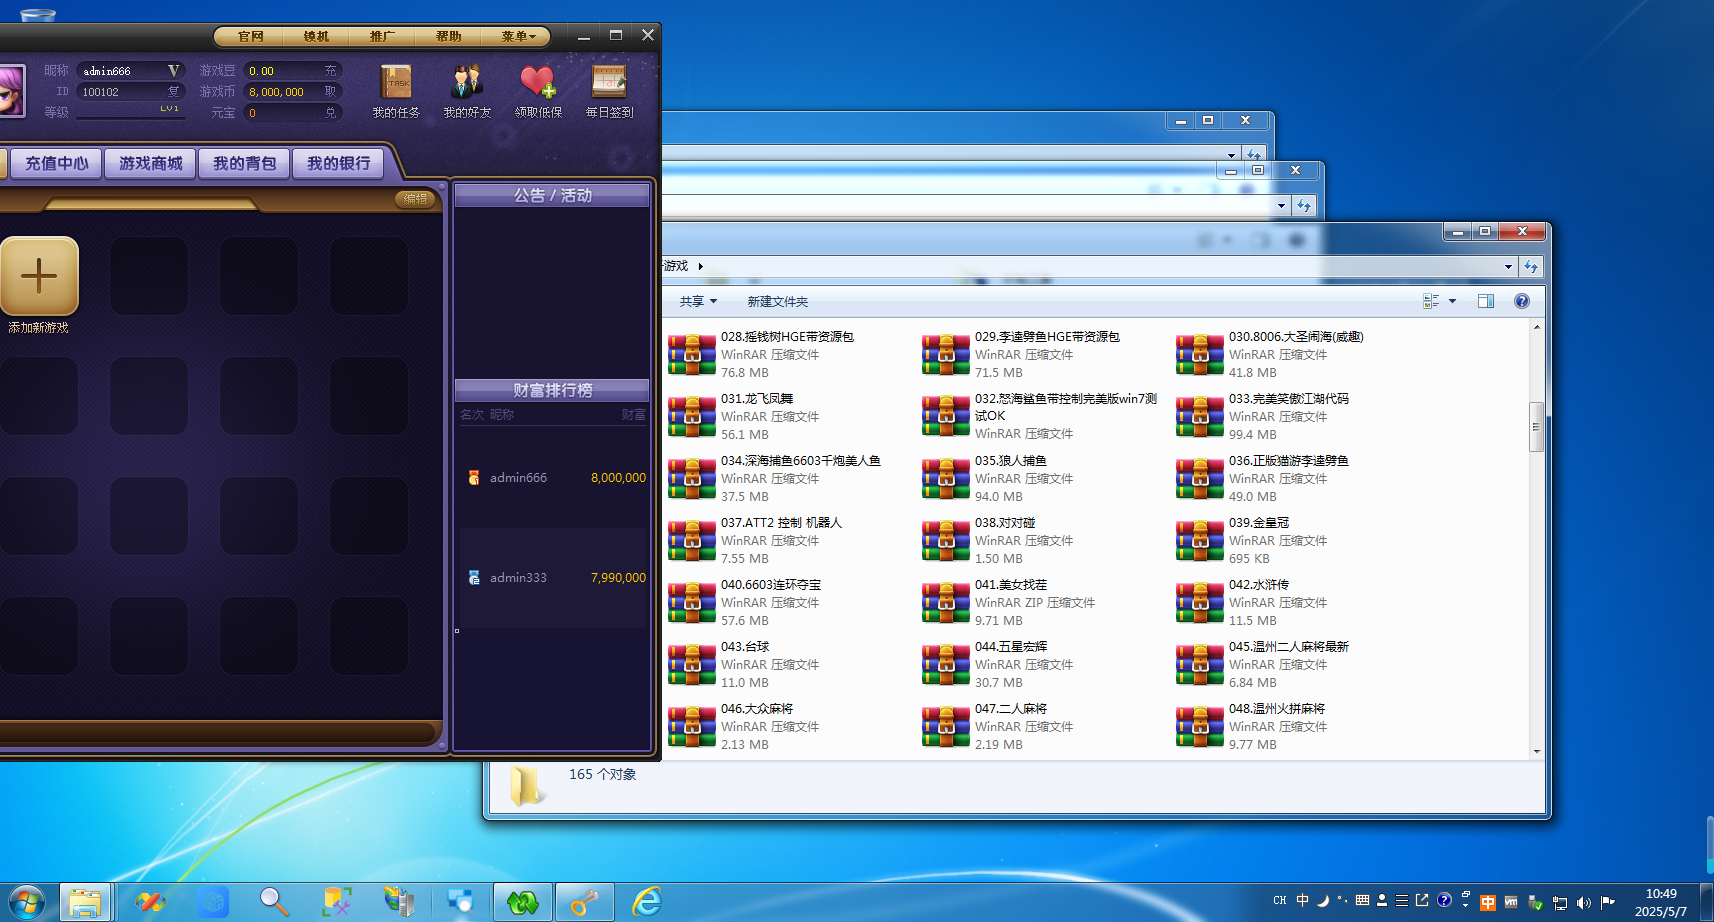This screenshot has height=922, width=1714.
Task: Open the view options dropdown arrow in Explorer
Action: 1452,301
